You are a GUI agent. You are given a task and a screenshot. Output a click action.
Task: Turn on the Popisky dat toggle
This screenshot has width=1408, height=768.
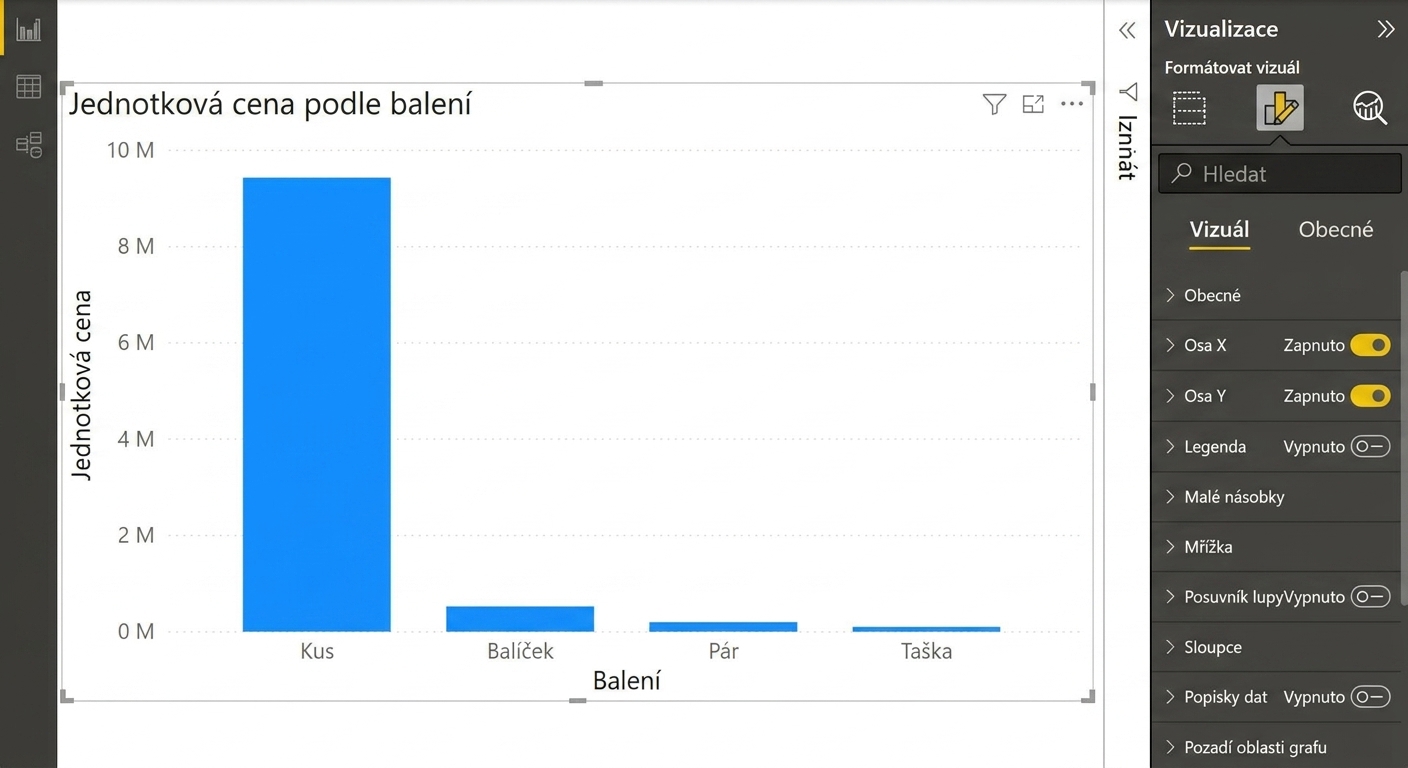(x=1370, y=697)
